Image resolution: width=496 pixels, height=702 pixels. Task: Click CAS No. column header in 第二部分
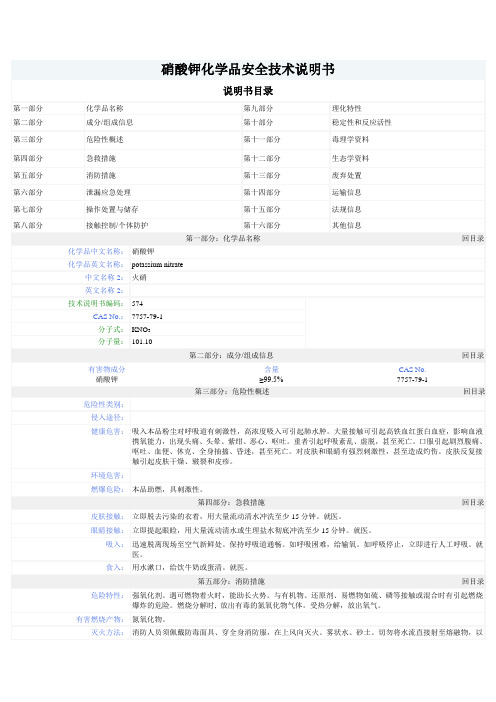click(412, 369)
